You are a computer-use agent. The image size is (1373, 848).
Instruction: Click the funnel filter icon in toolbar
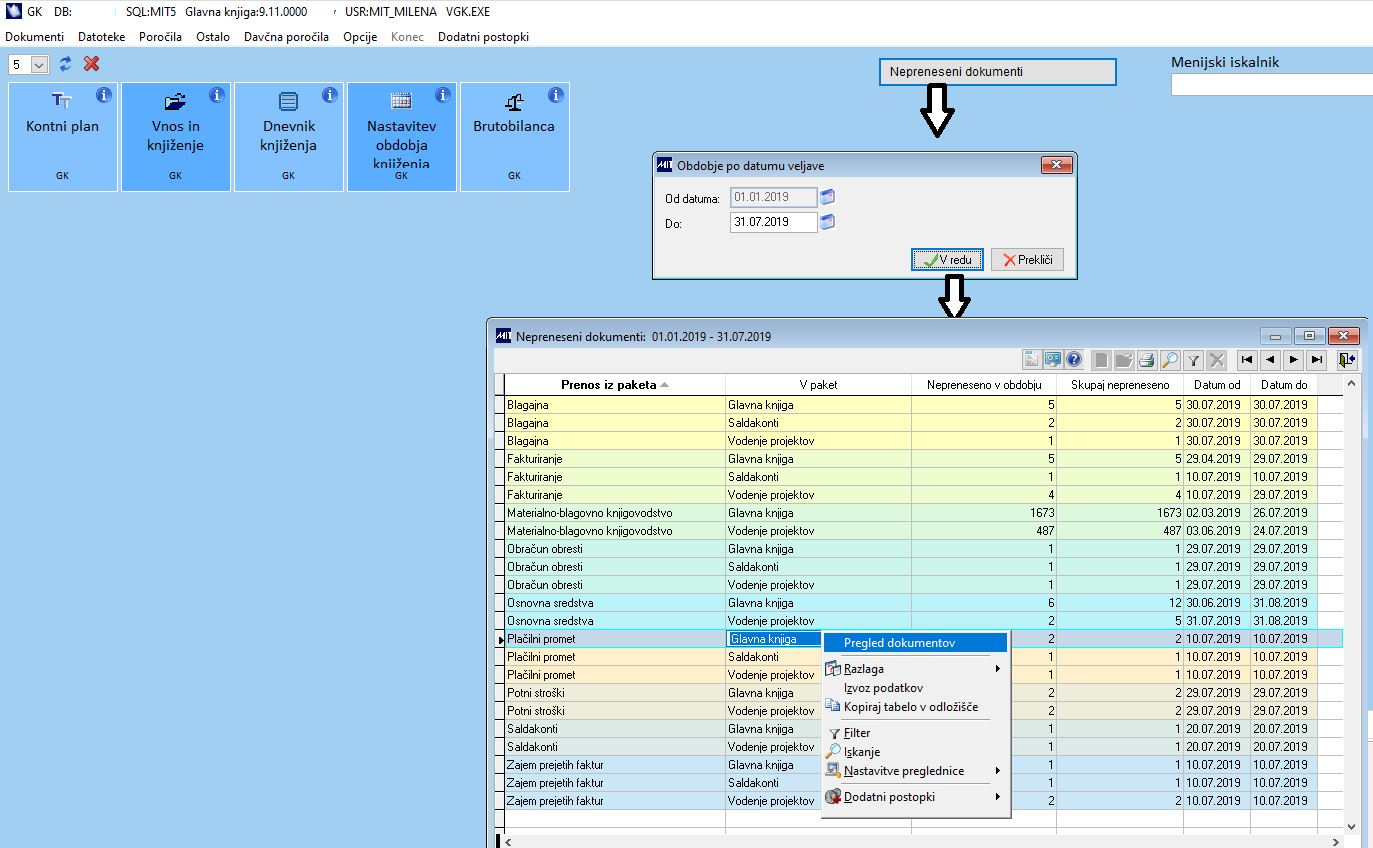point(1193,360)
